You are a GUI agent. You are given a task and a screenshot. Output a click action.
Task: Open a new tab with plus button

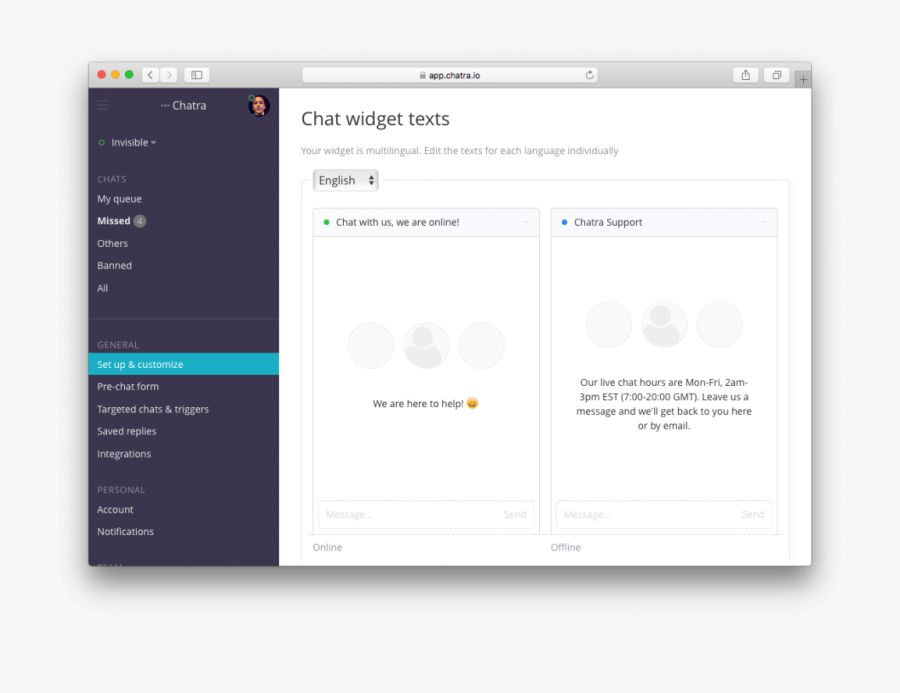(803, 79)
